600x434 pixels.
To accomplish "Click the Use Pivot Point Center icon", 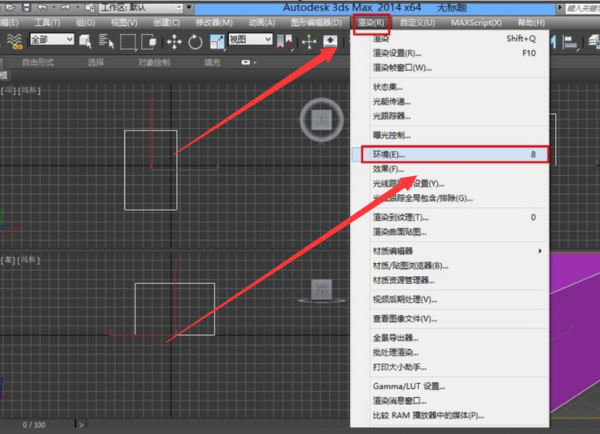I will 284,41.
